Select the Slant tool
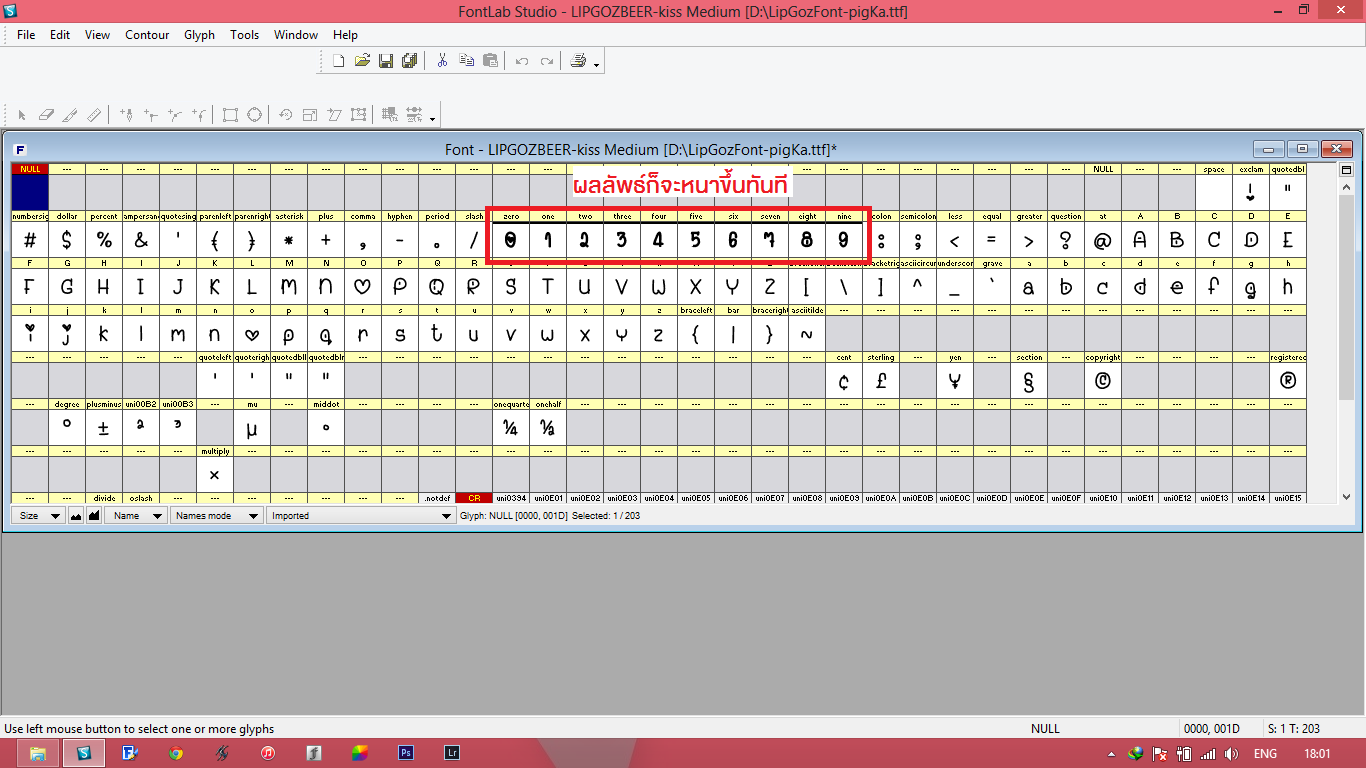Viewport: 1366px width, 768px height. coord(334,115)
